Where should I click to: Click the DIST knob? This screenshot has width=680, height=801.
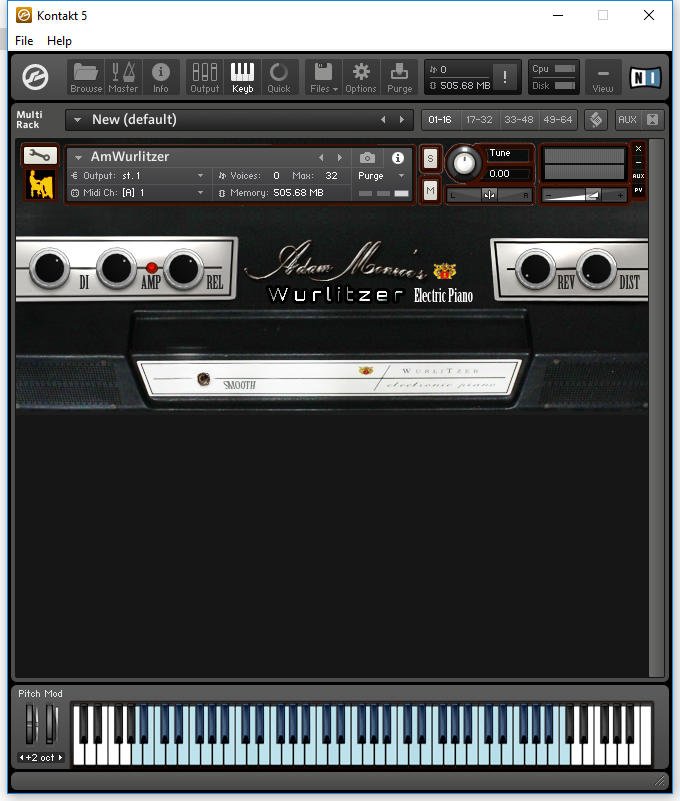click(x=596, y=268)
